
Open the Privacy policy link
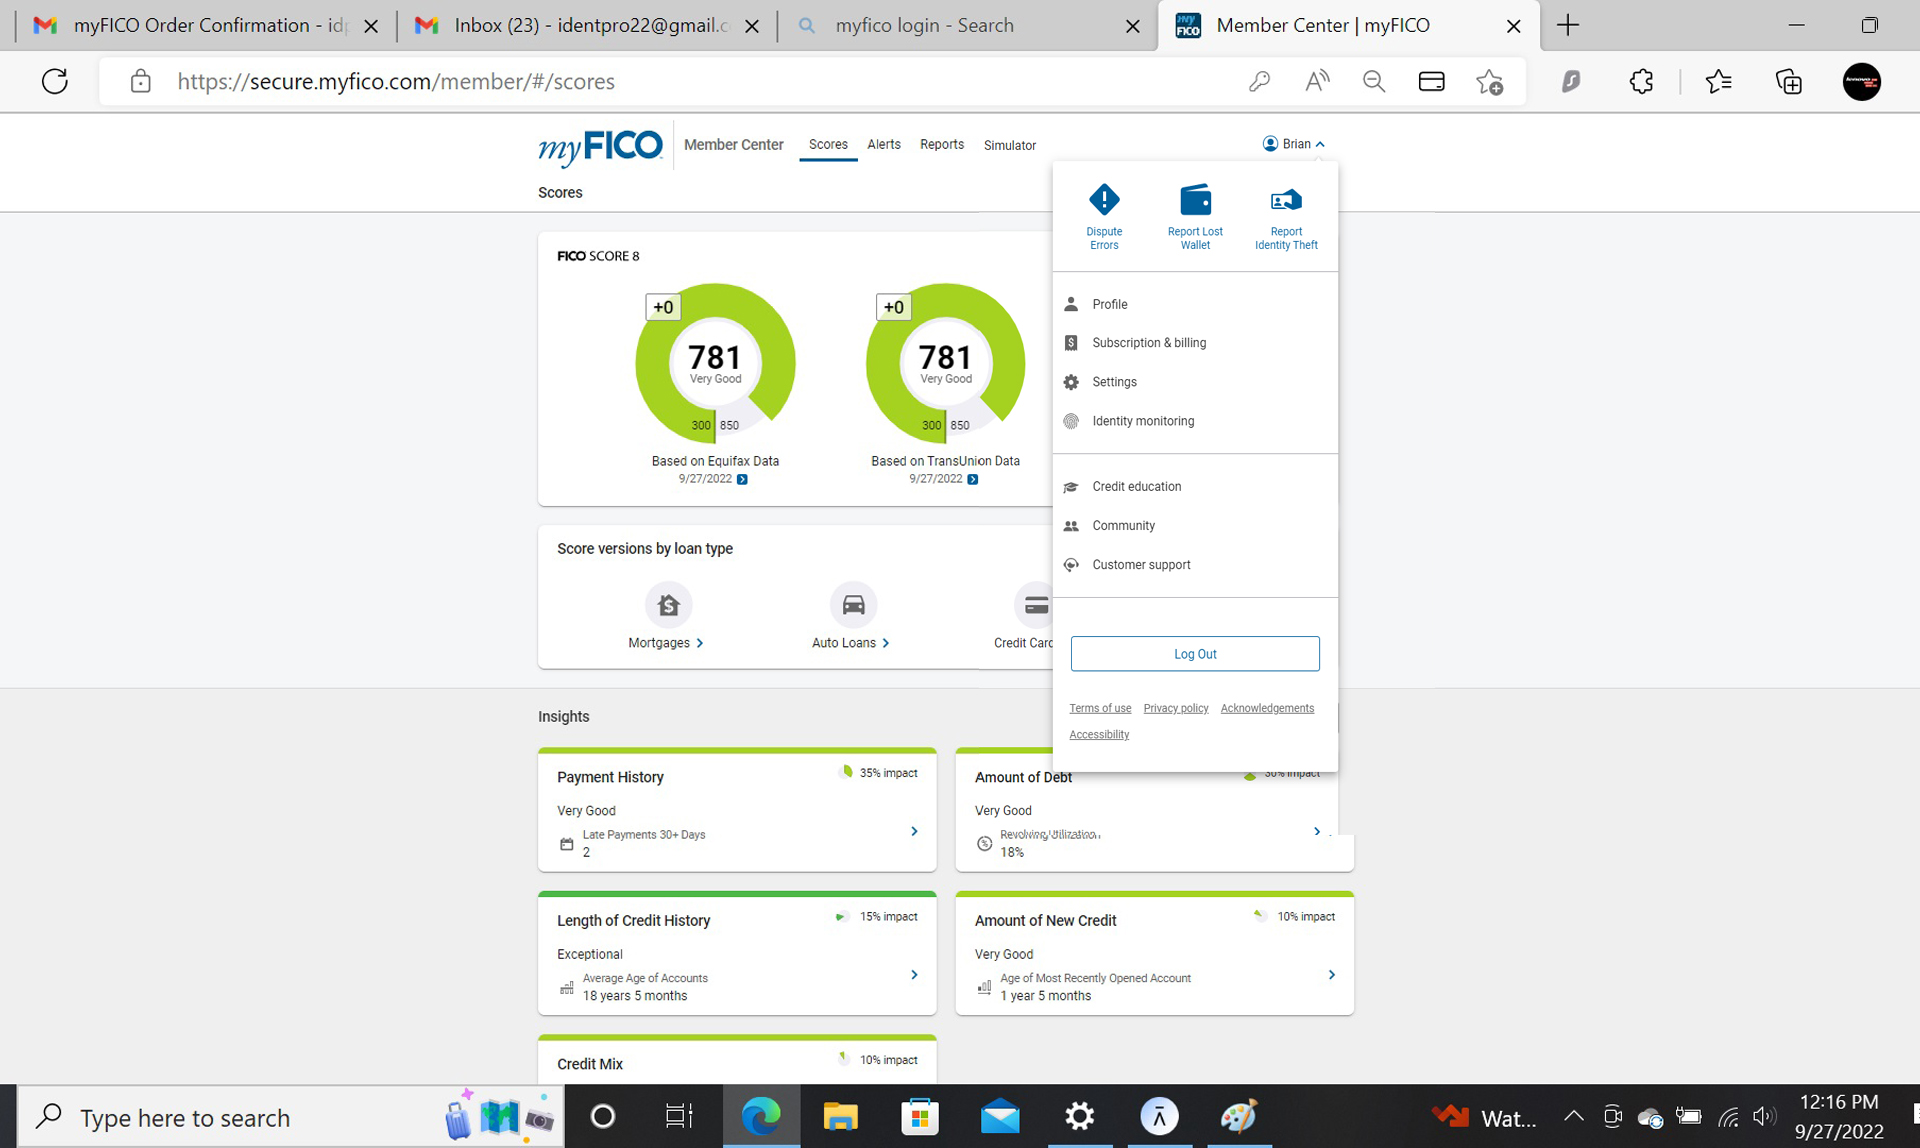(x=1175, y=708)
